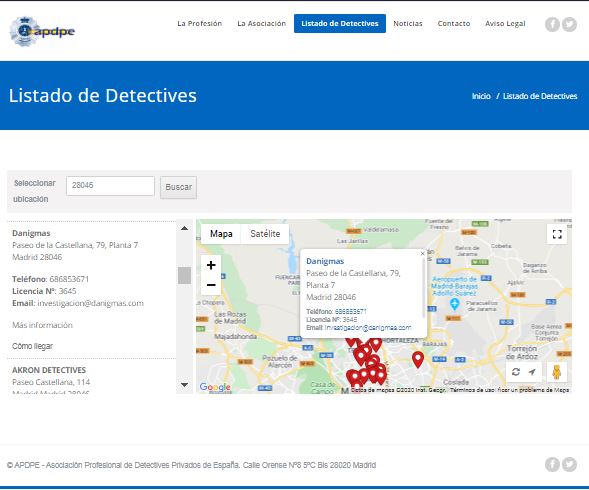Click list scroll down arrow
Screen dimensions: 589x490
coord(184,384)
